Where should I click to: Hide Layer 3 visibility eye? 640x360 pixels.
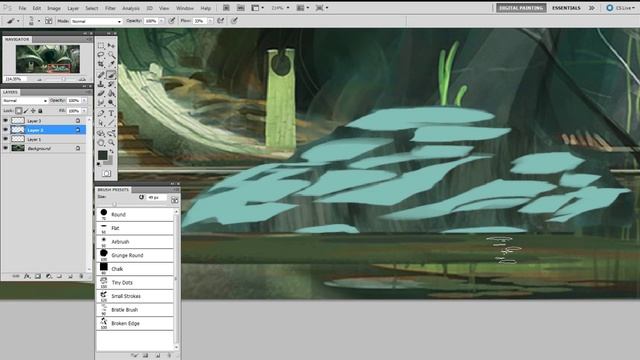5,121
